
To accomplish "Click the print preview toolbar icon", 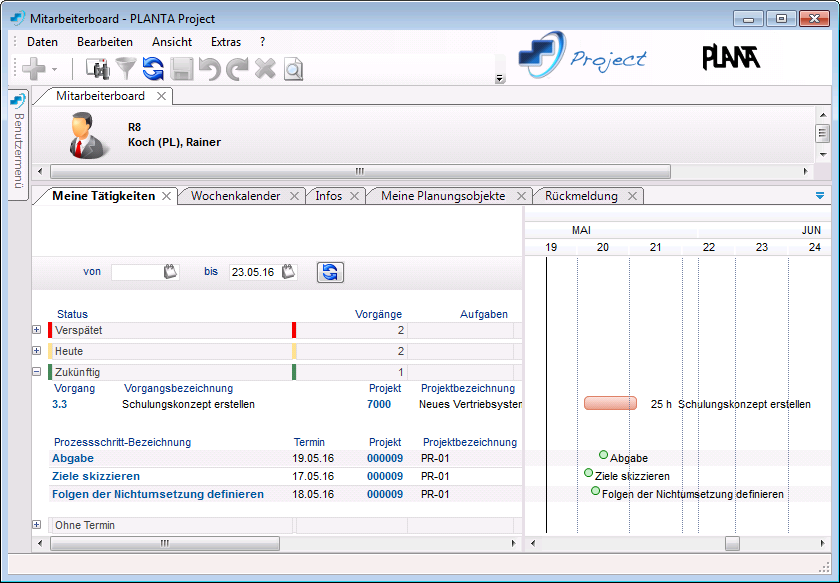I will coord(292,68).
